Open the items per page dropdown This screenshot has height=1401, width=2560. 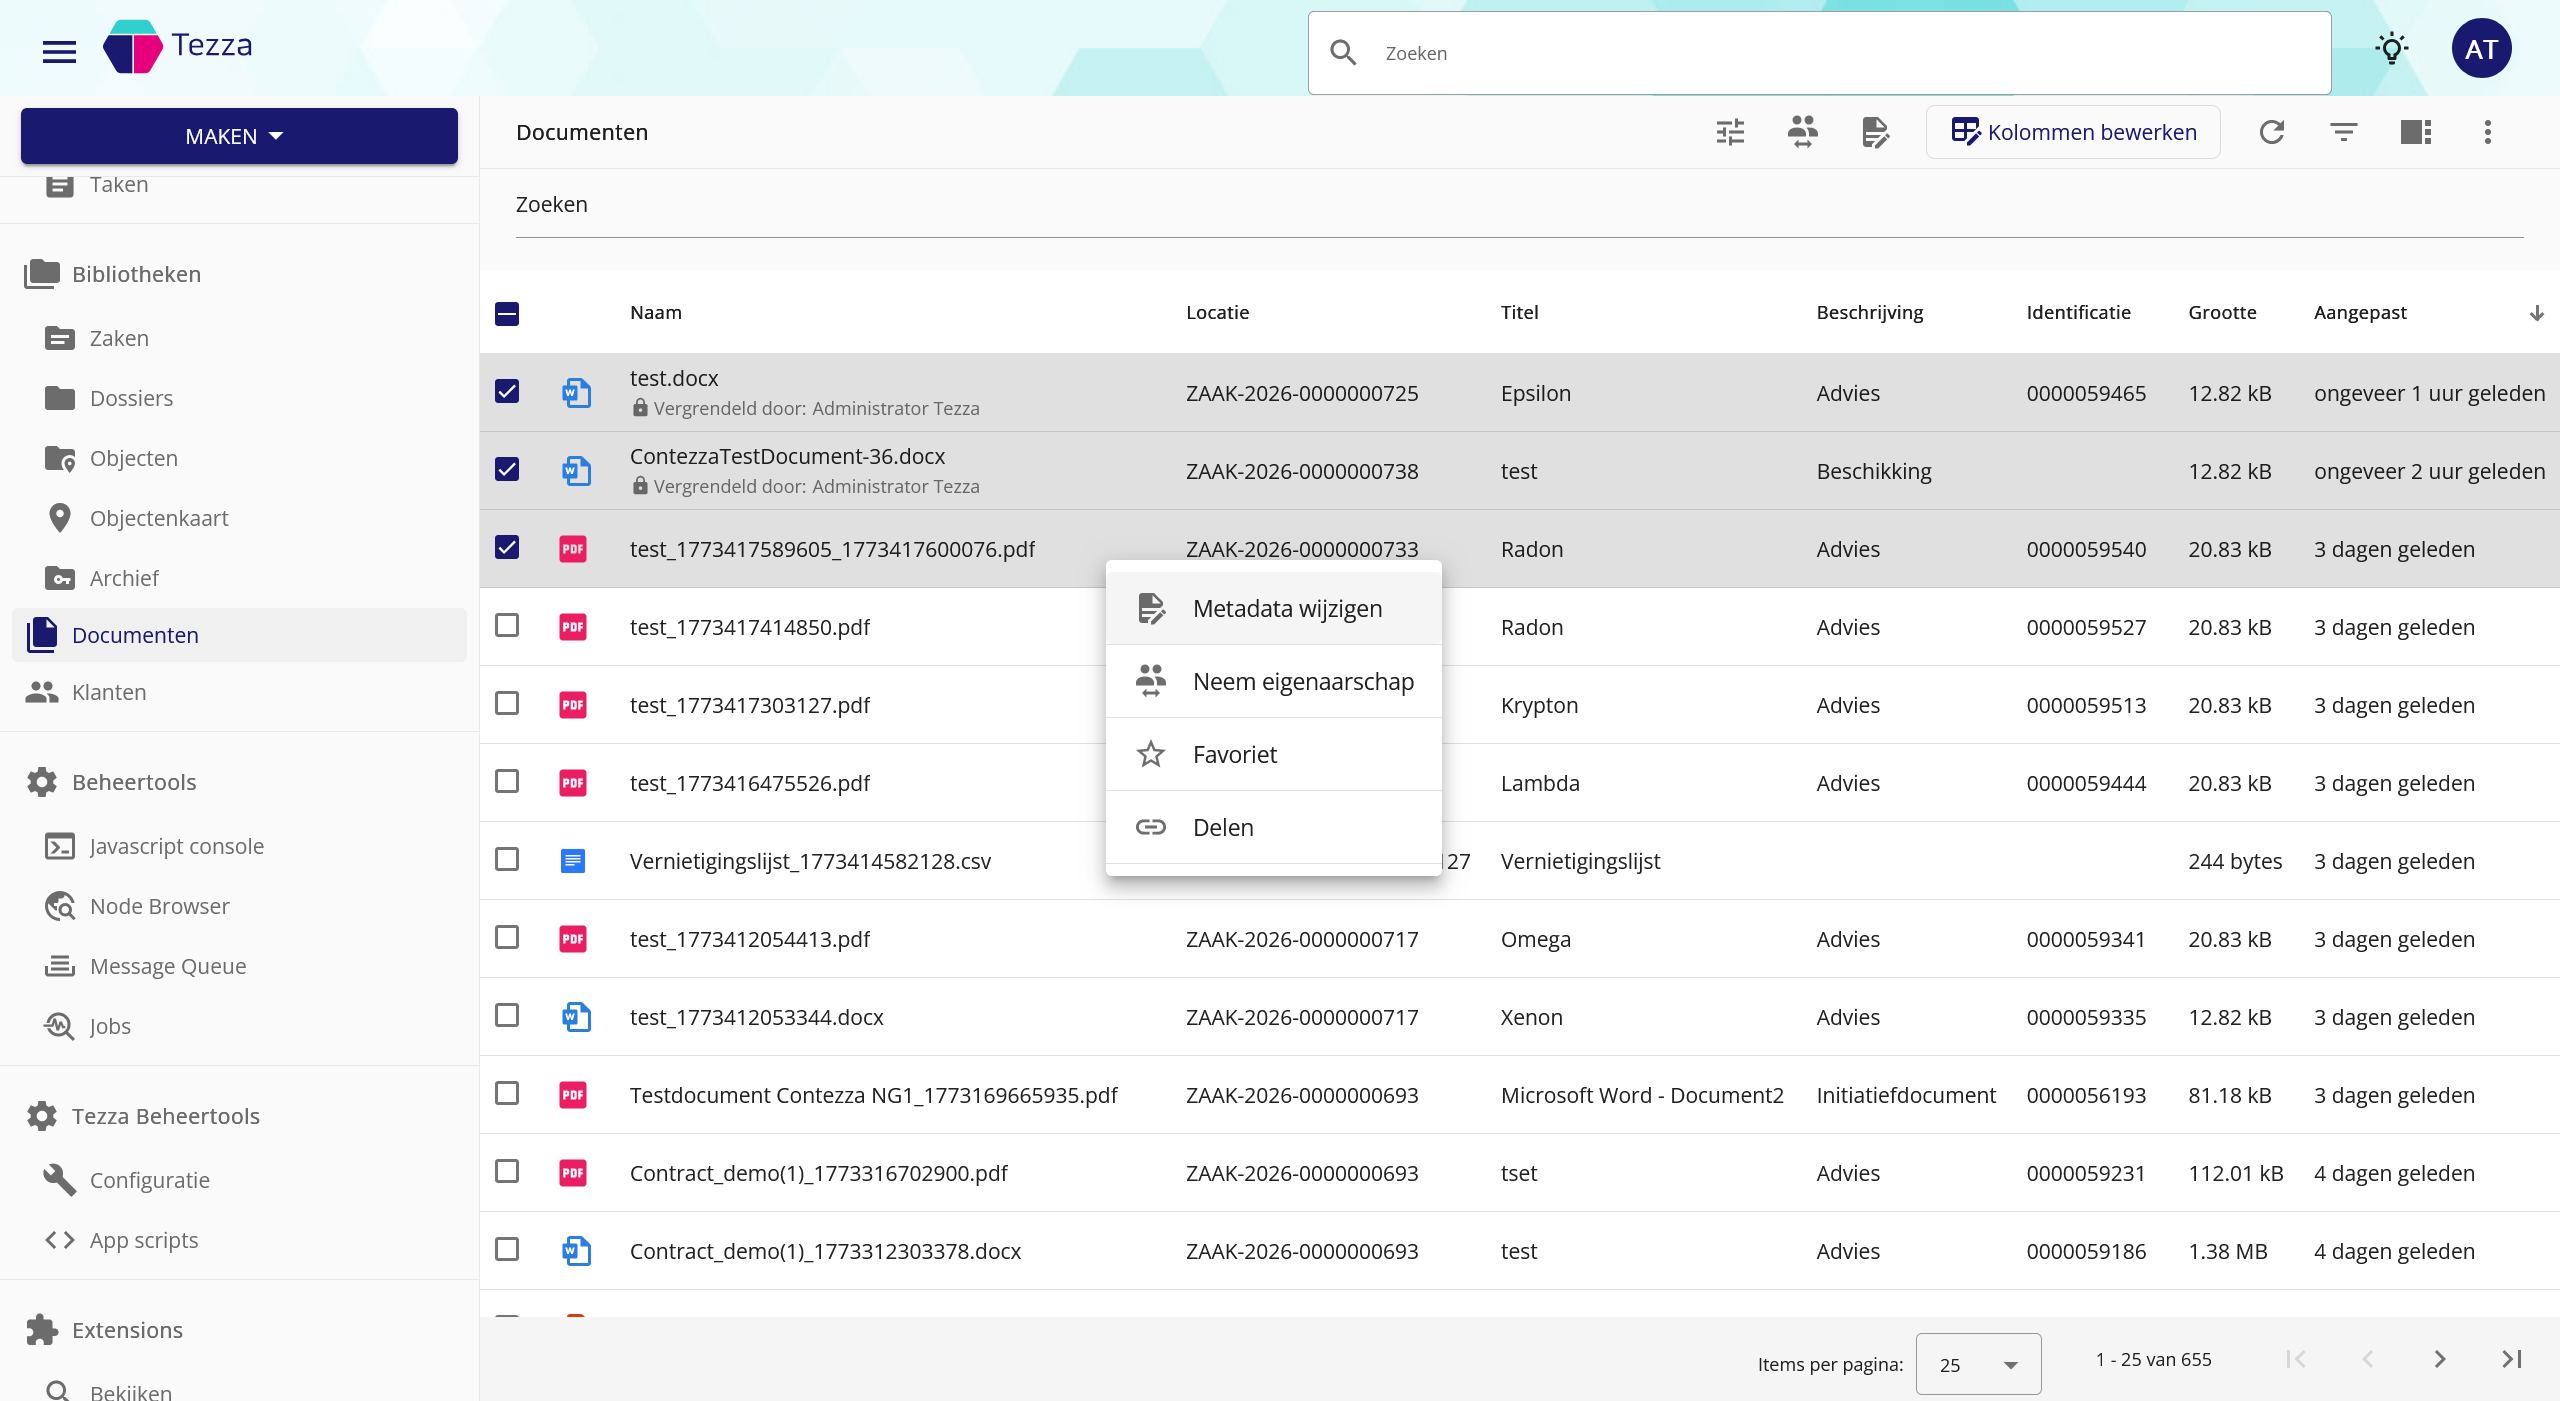[x=1977, y=1364]
